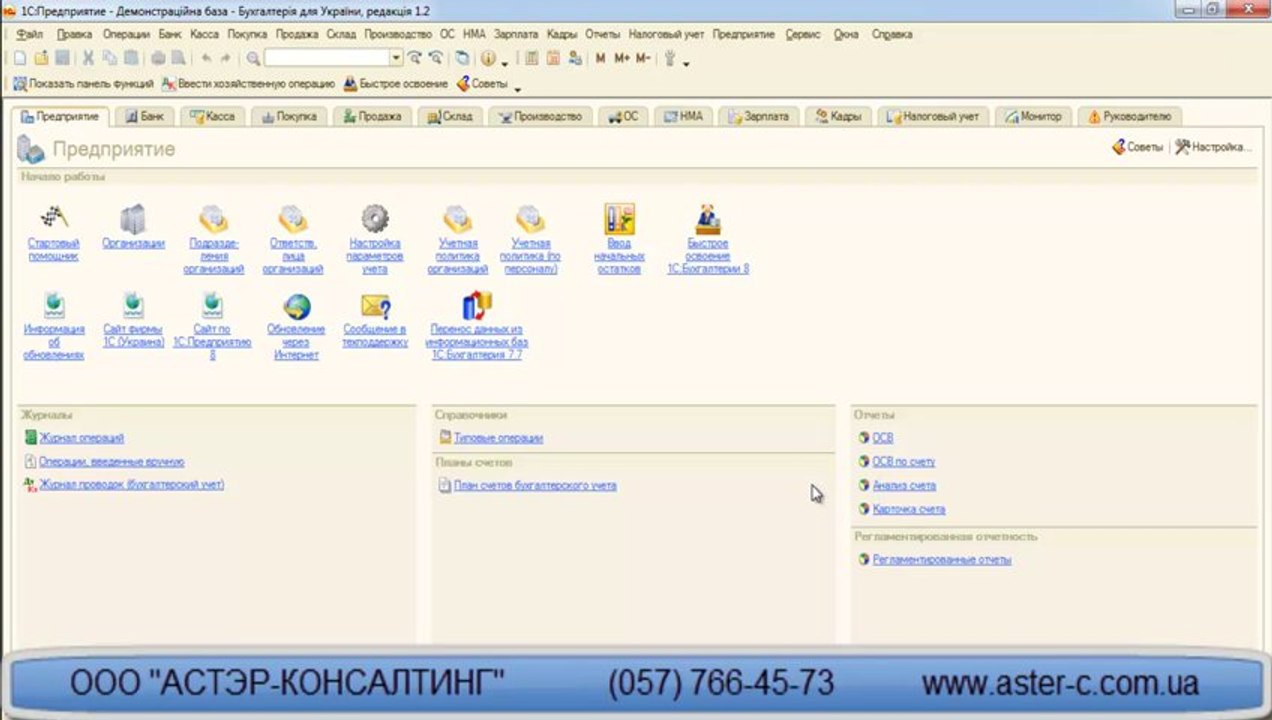Switch to the Руководителю tab

tap(1130, 117)
